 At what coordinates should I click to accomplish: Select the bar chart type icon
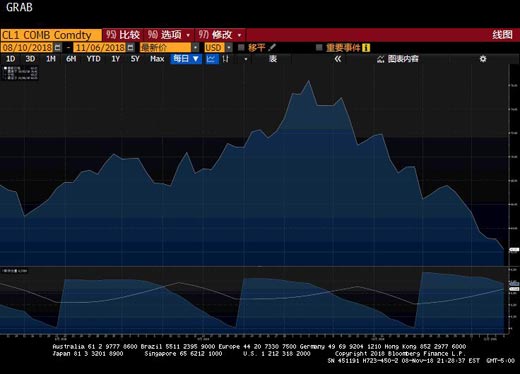226,59
